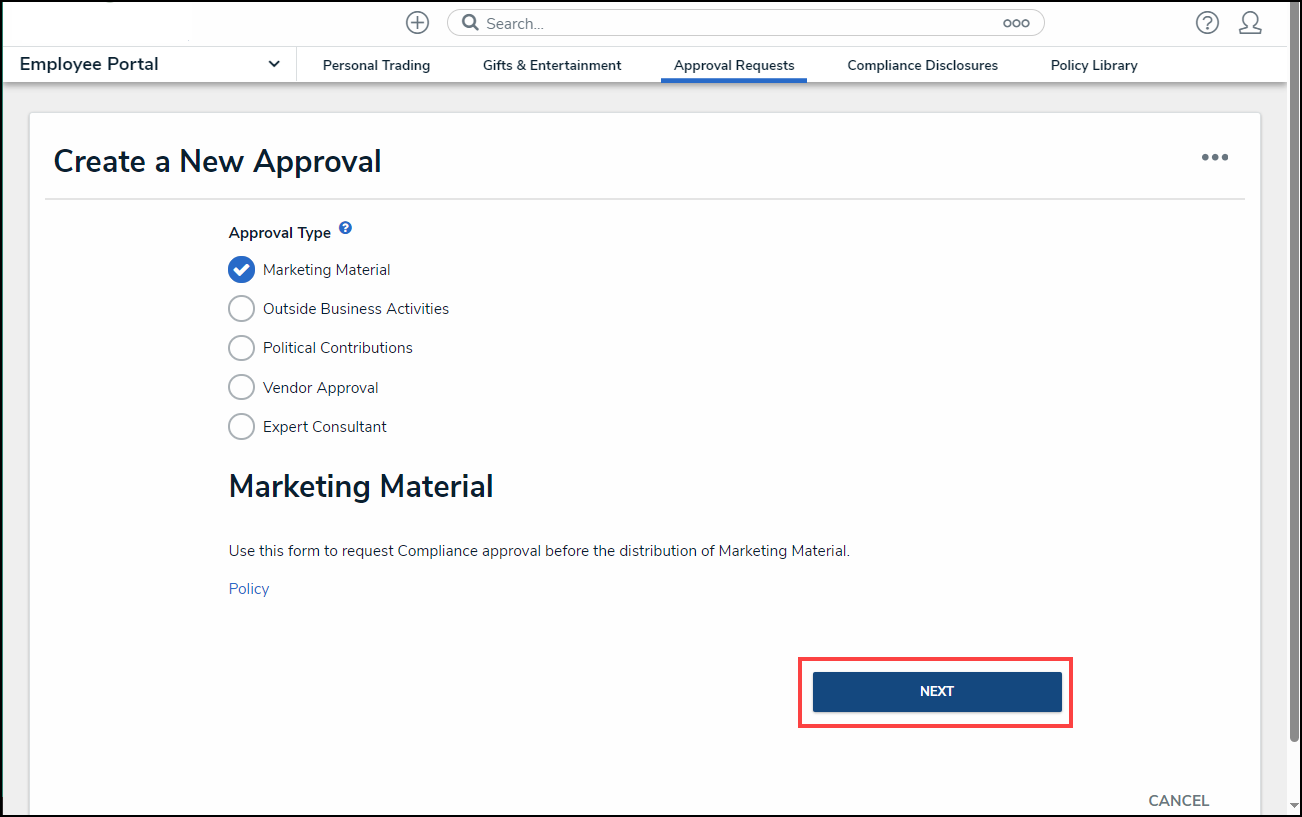
Task: Choose Expert Consultant approval type
Action: pyautogui.click(x=241, y=427)
